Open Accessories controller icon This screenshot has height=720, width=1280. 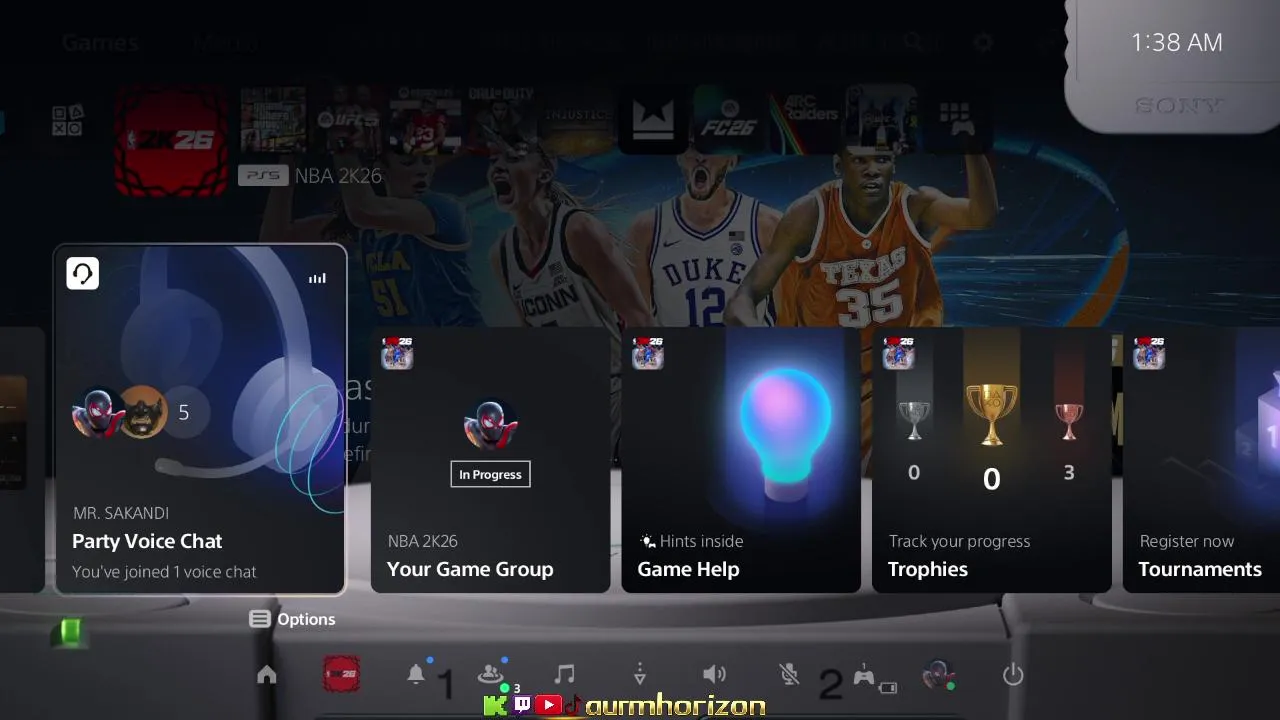[x=864, y=676]
